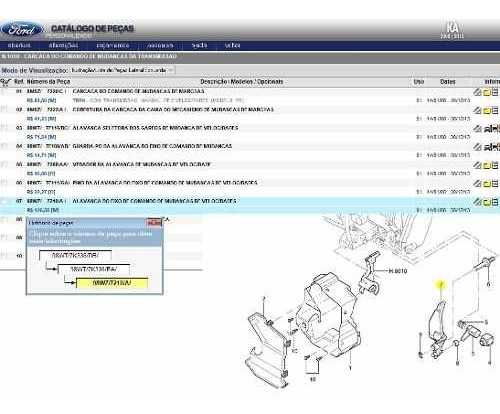Click callout number 10 beneath the bolts

tap(313, 379)
